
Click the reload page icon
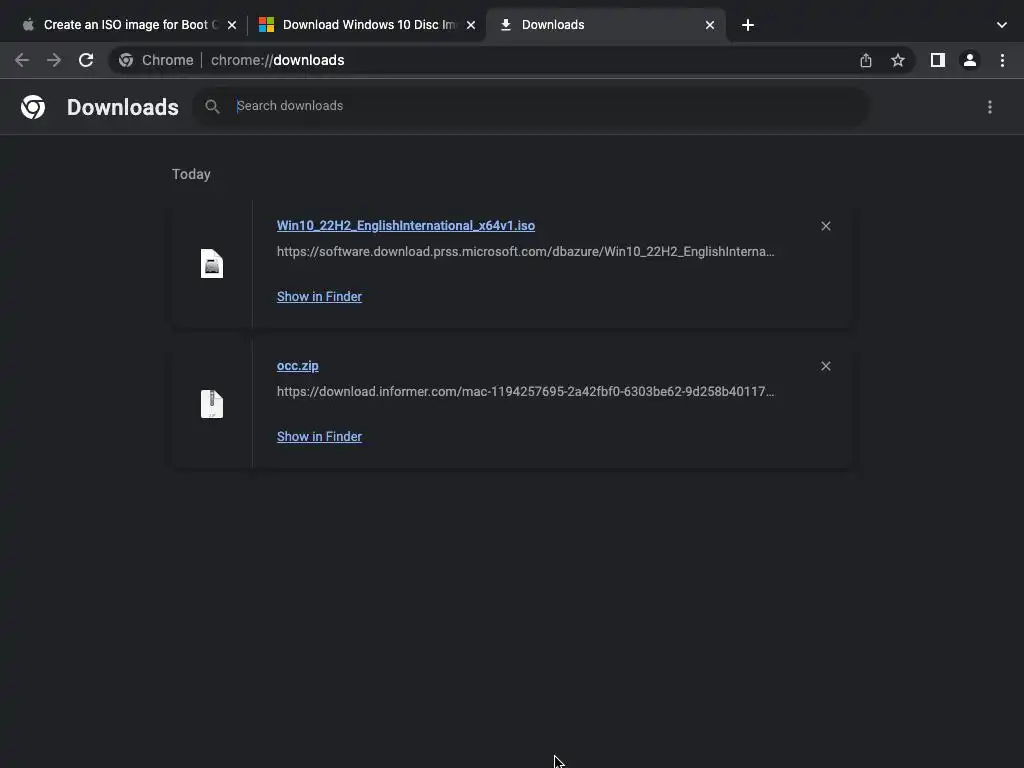pyautogui.click(x=86, y=60)
